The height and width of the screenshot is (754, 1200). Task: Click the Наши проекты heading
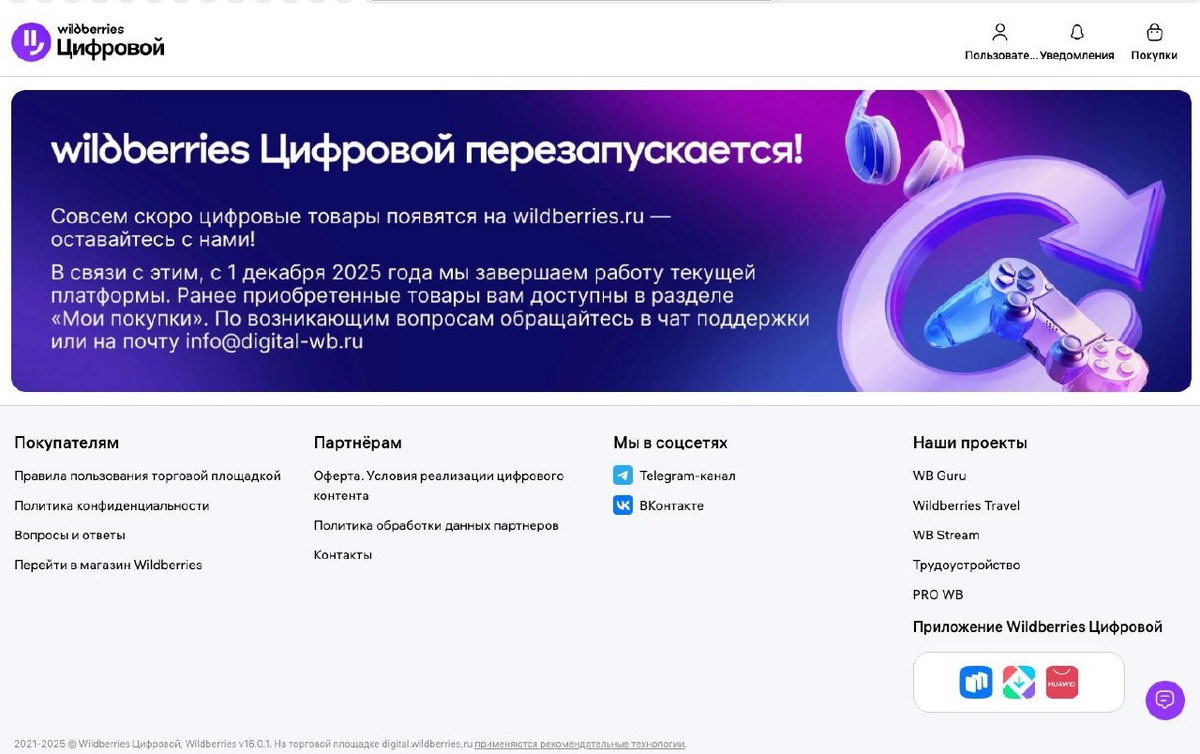click(x=970, y=443)
